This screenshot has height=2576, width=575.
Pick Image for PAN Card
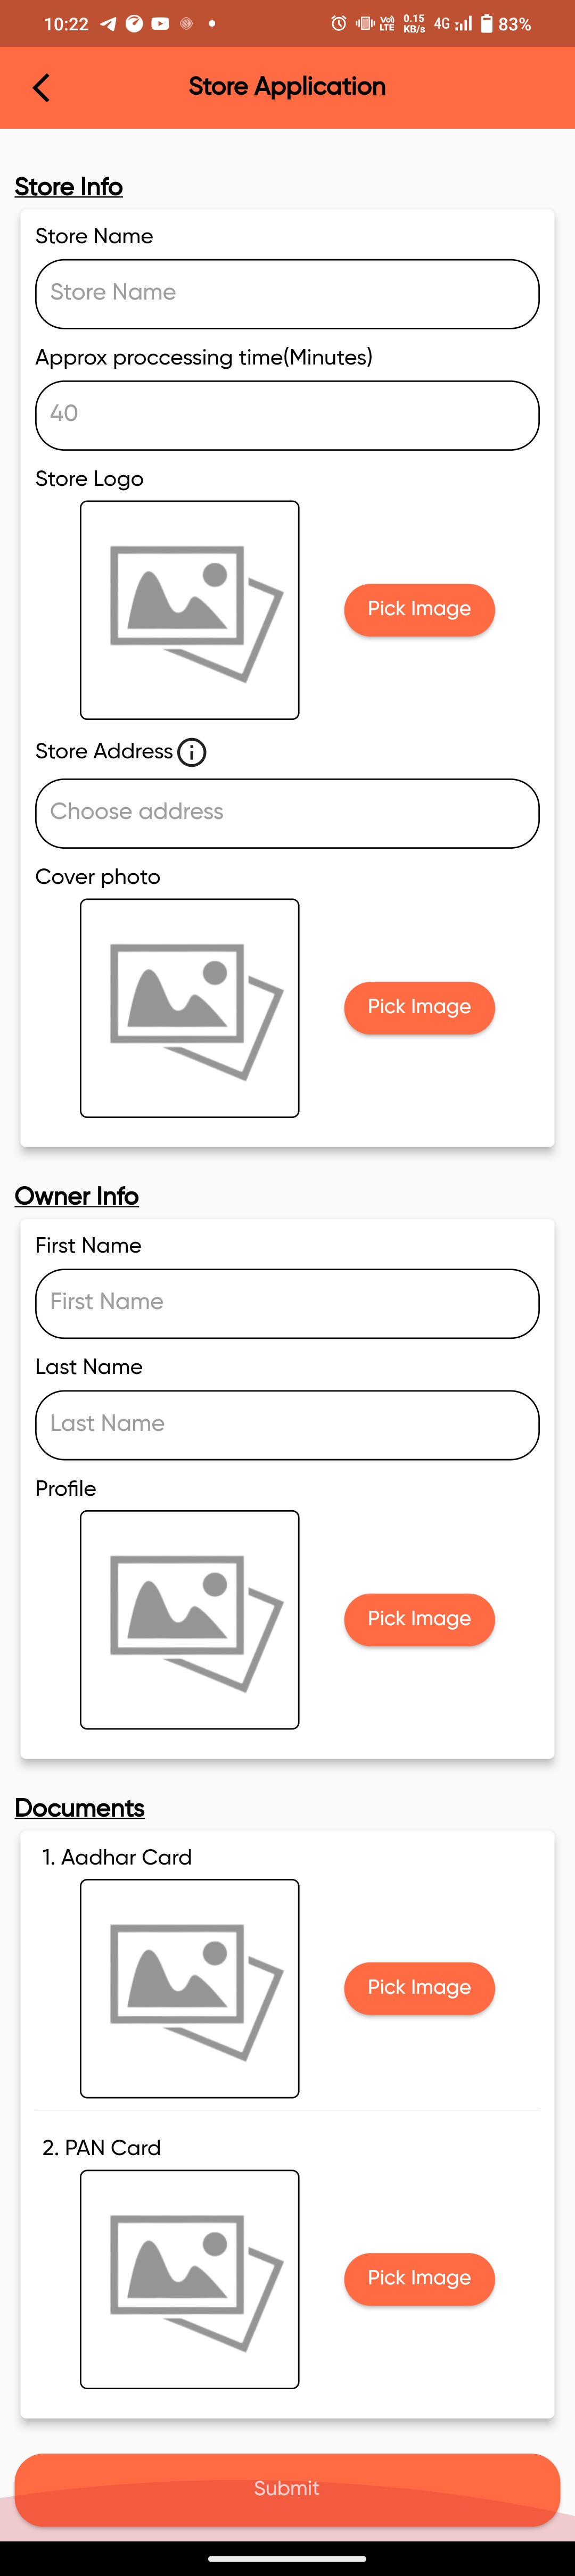coord(419,2277)
